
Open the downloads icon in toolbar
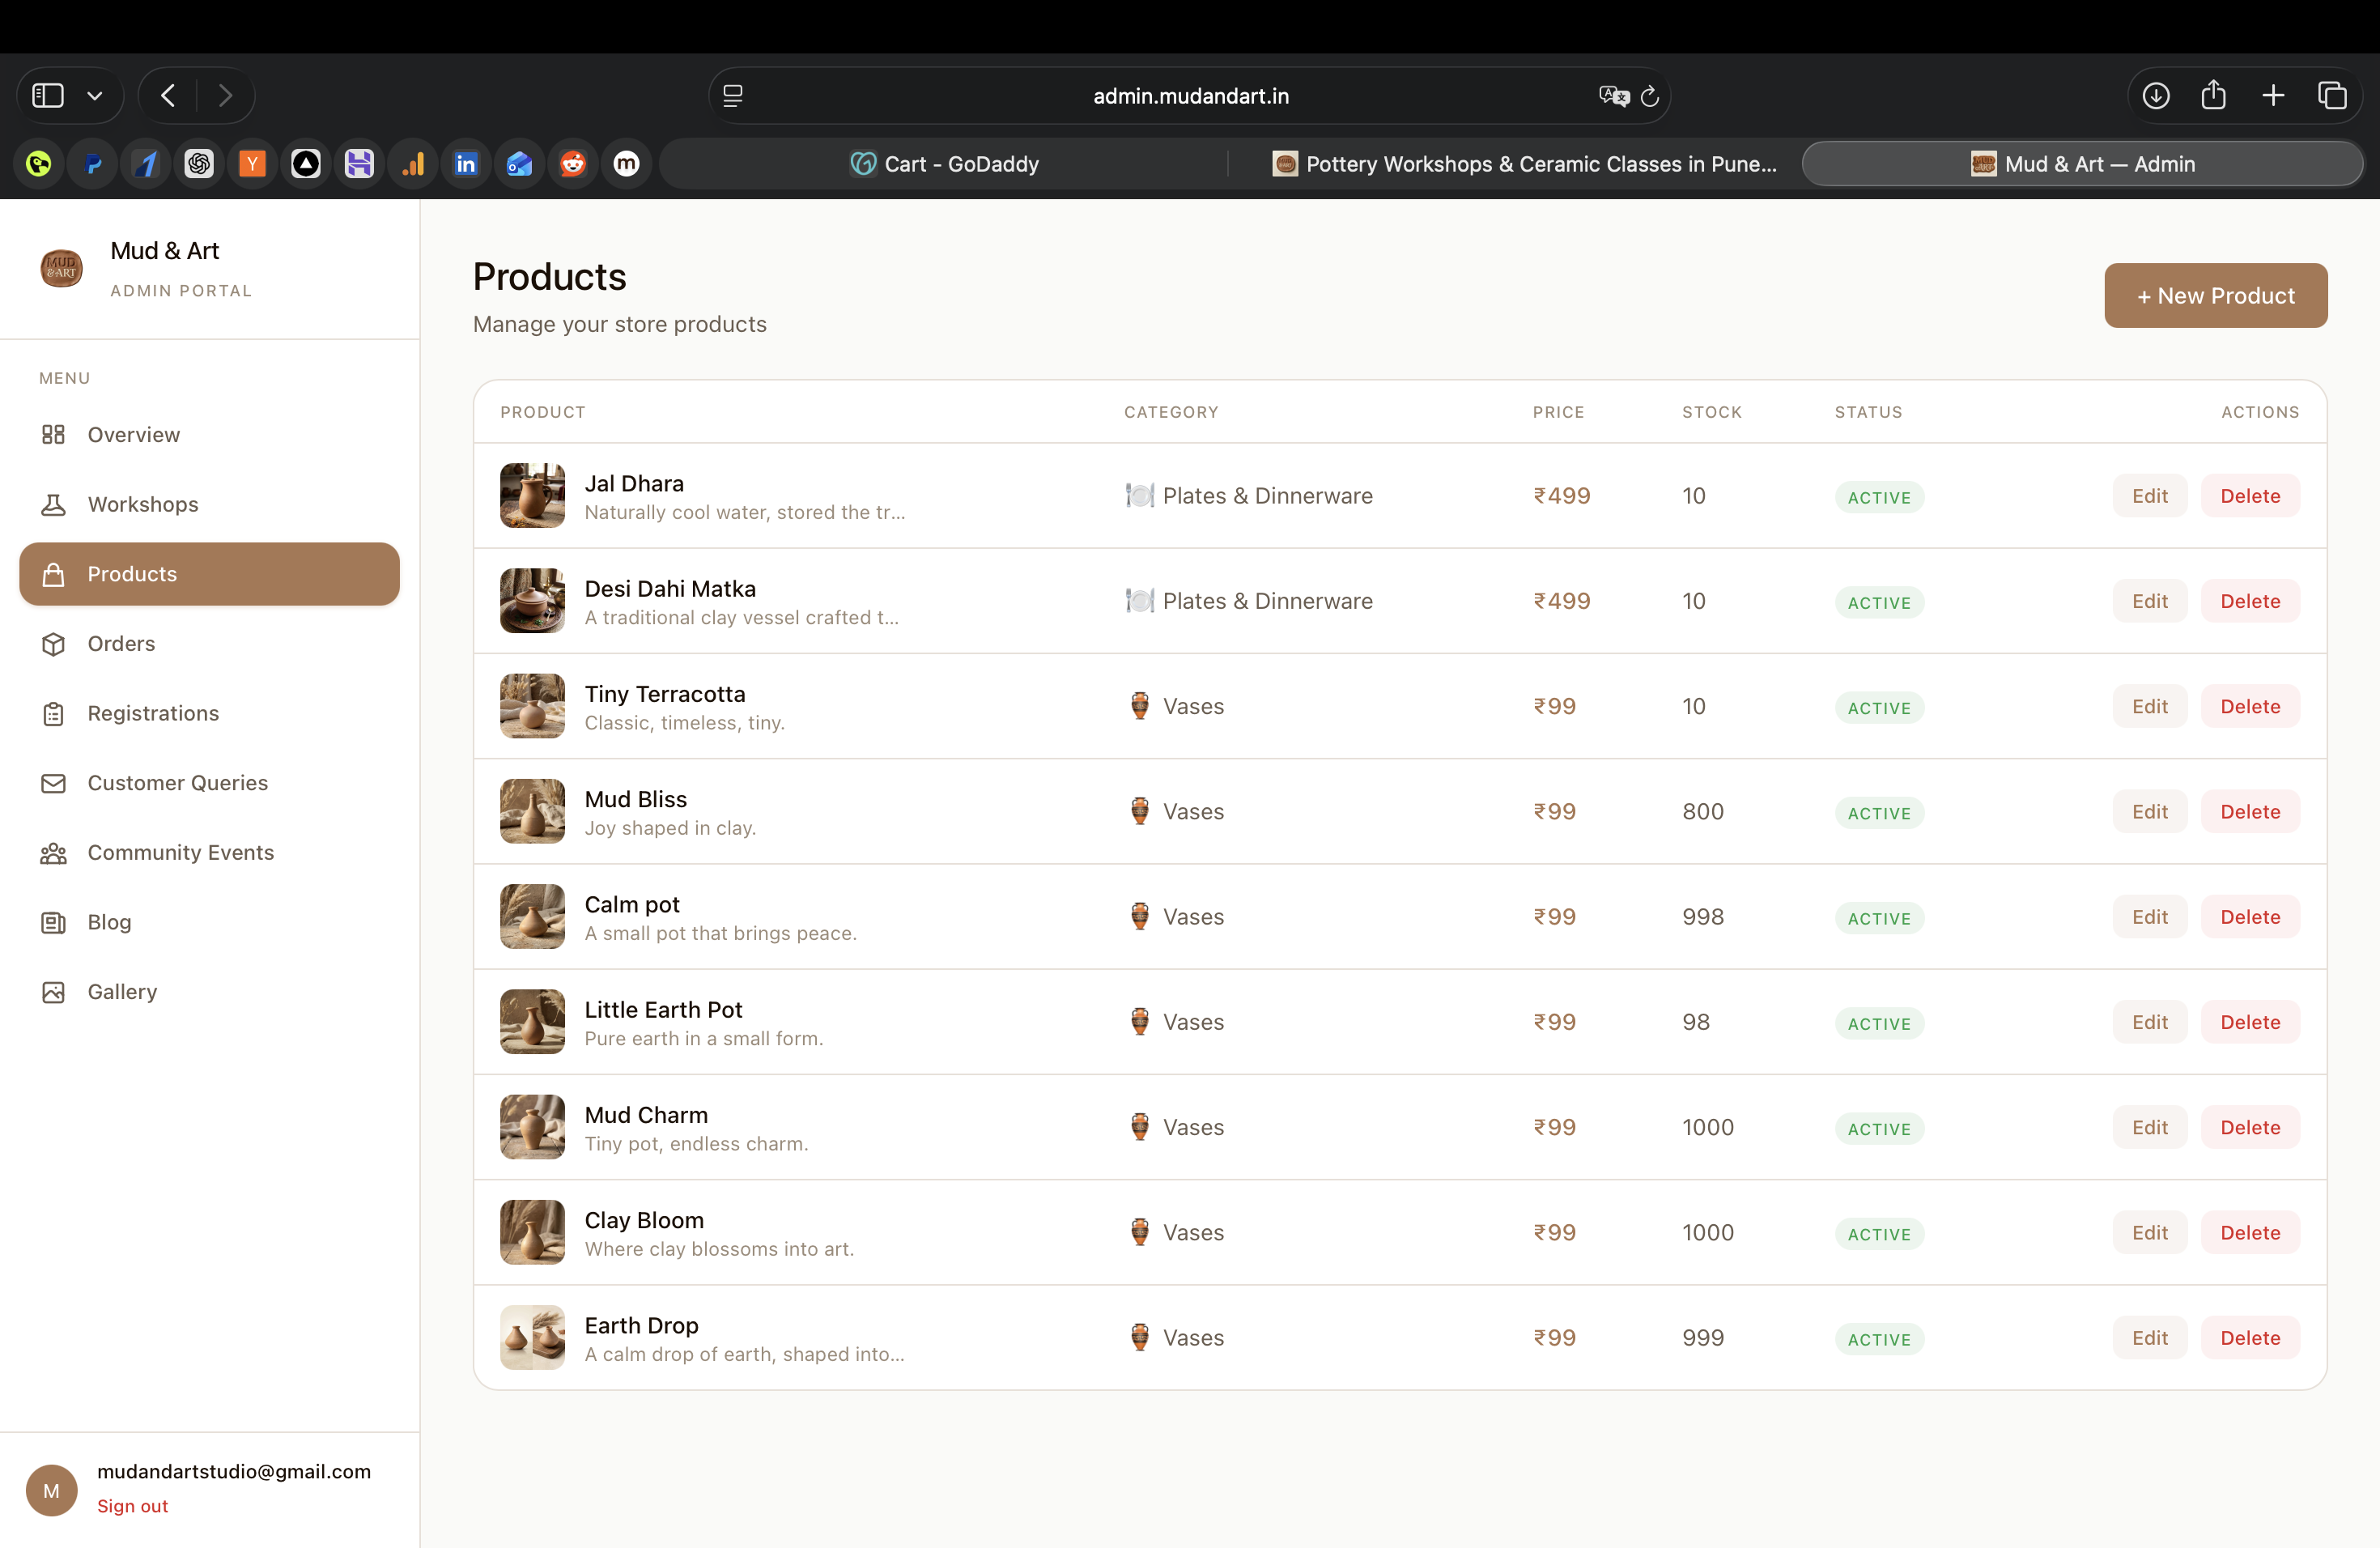pos(2156,96)
